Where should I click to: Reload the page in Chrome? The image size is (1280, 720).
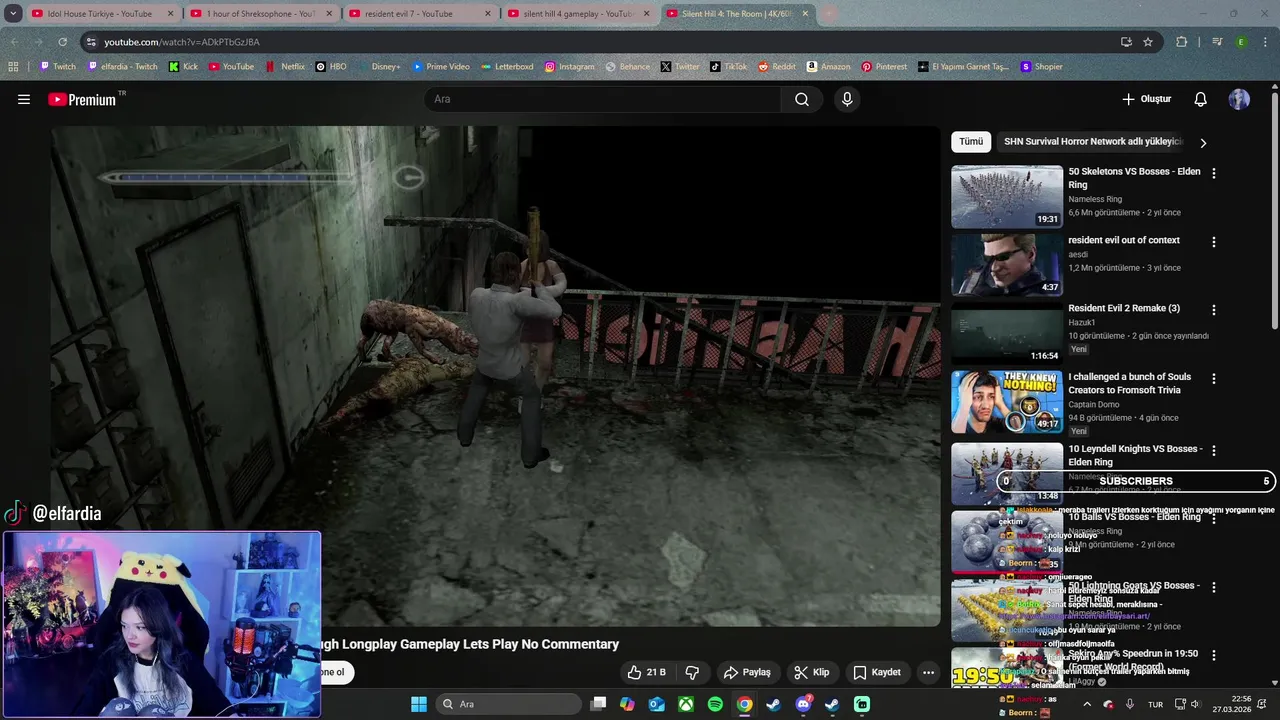click(x=62, y=42)
